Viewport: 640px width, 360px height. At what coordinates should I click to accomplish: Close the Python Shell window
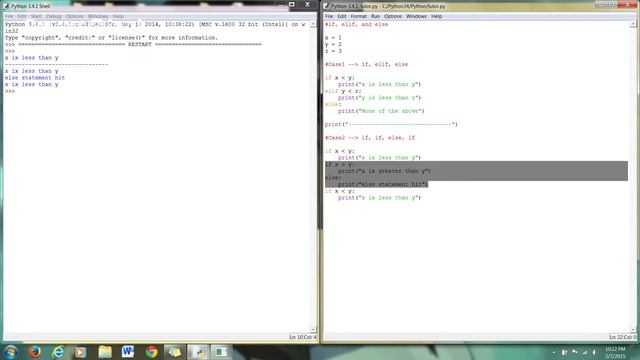coord(307,4)
